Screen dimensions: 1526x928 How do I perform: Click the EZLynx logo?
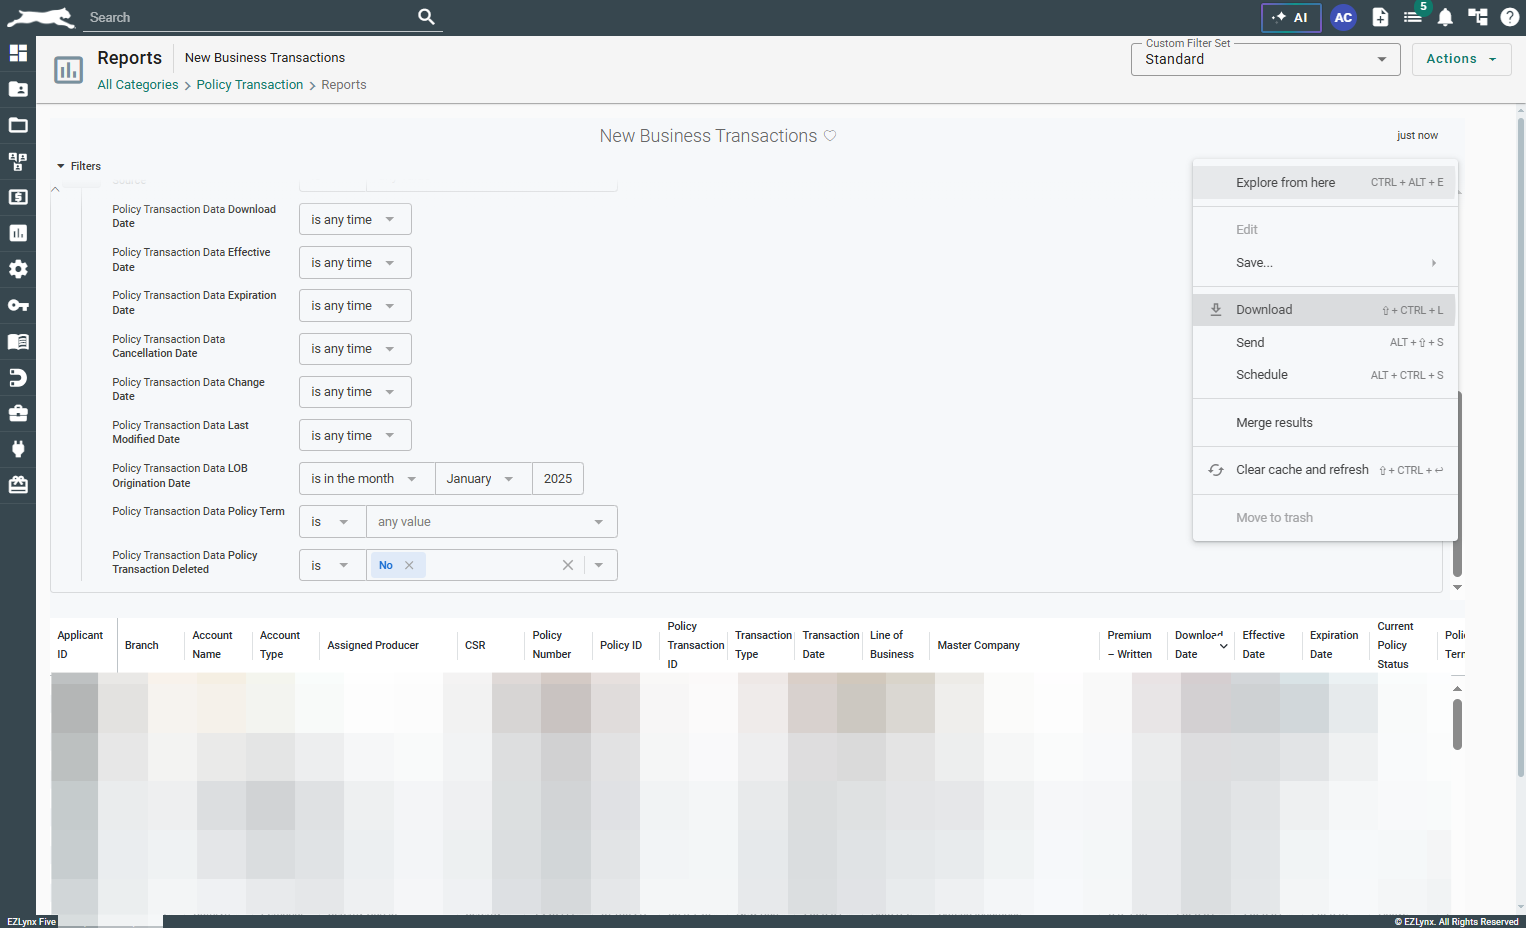click(x=40, y=17)
